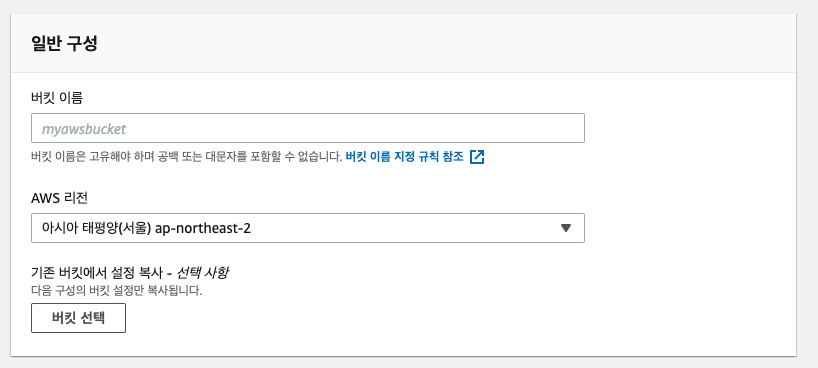Click the 기존 버킷에서 설정 복사 label
This screenshot has height=368, width=818.
[100, 273]
